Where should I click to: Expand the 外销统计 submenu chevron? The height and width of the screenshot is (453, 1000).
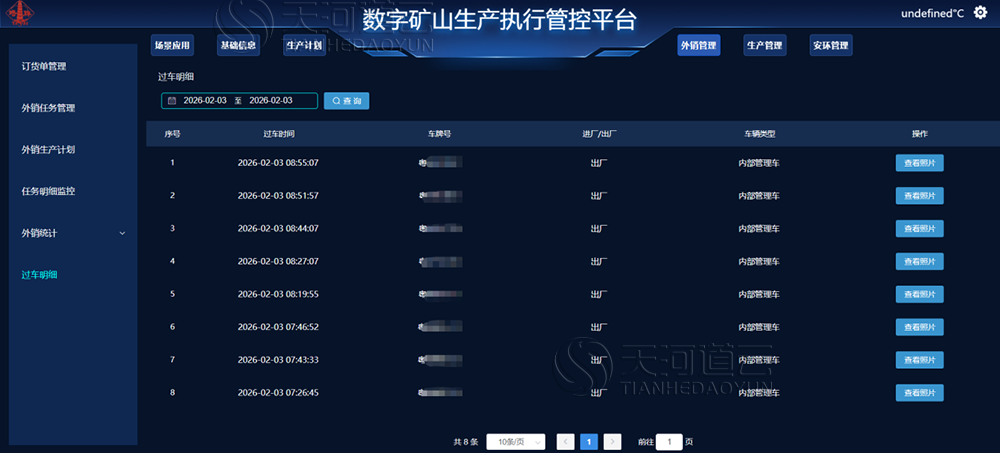pos(122,234)
